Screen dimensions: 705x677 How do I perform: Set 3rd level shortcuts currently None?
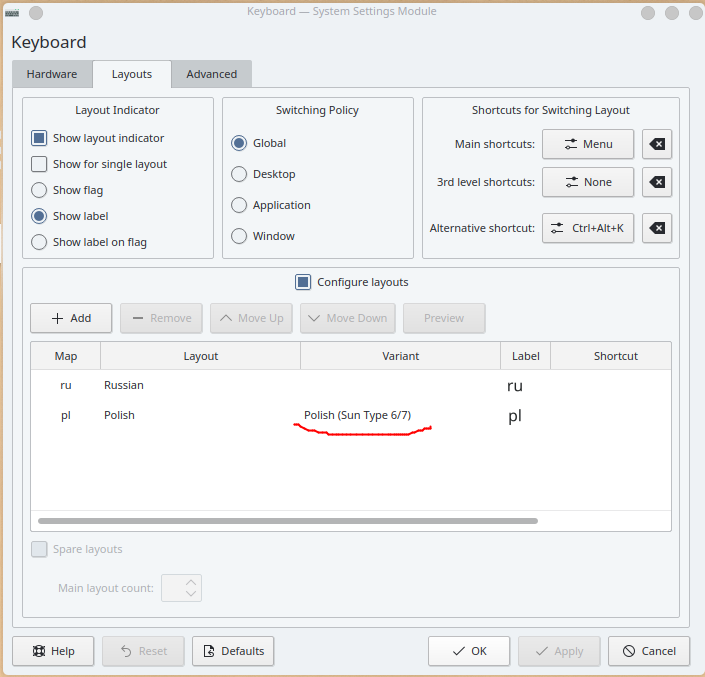(588, 182)
